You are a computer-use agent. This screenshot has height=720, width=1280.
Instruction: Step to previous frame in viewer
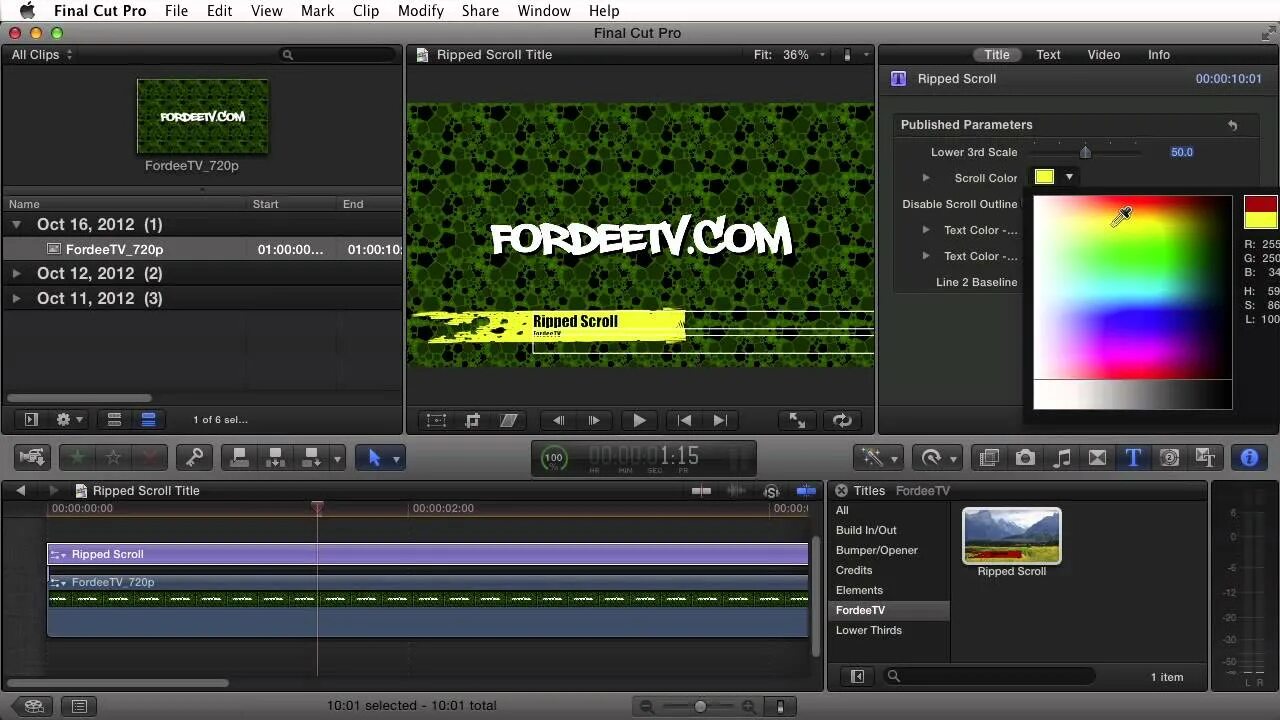(558, 420)
